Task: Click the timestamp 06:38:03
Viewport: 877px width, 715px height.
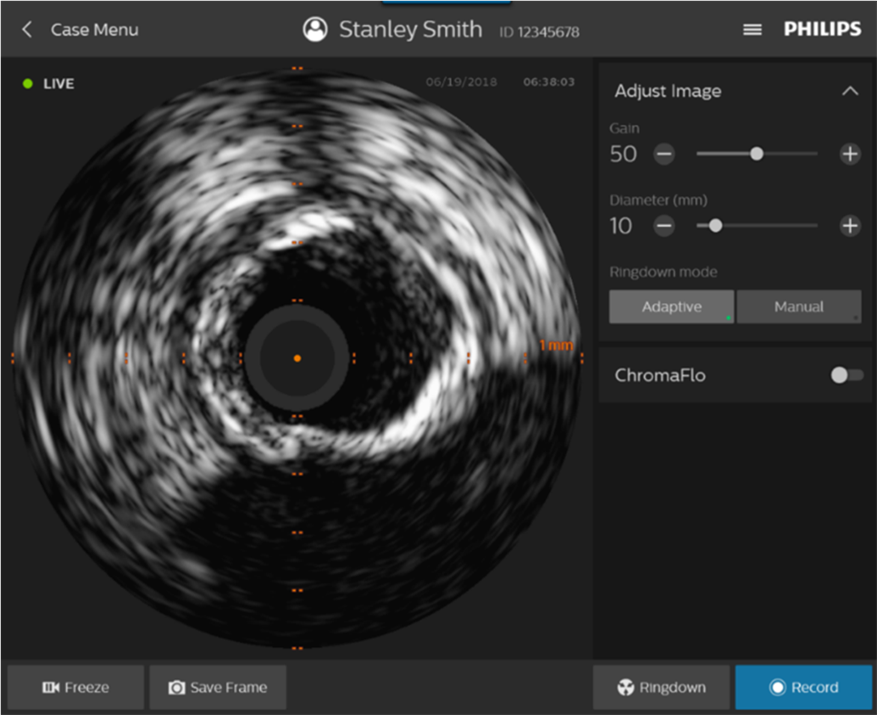Action: [549, 82]
